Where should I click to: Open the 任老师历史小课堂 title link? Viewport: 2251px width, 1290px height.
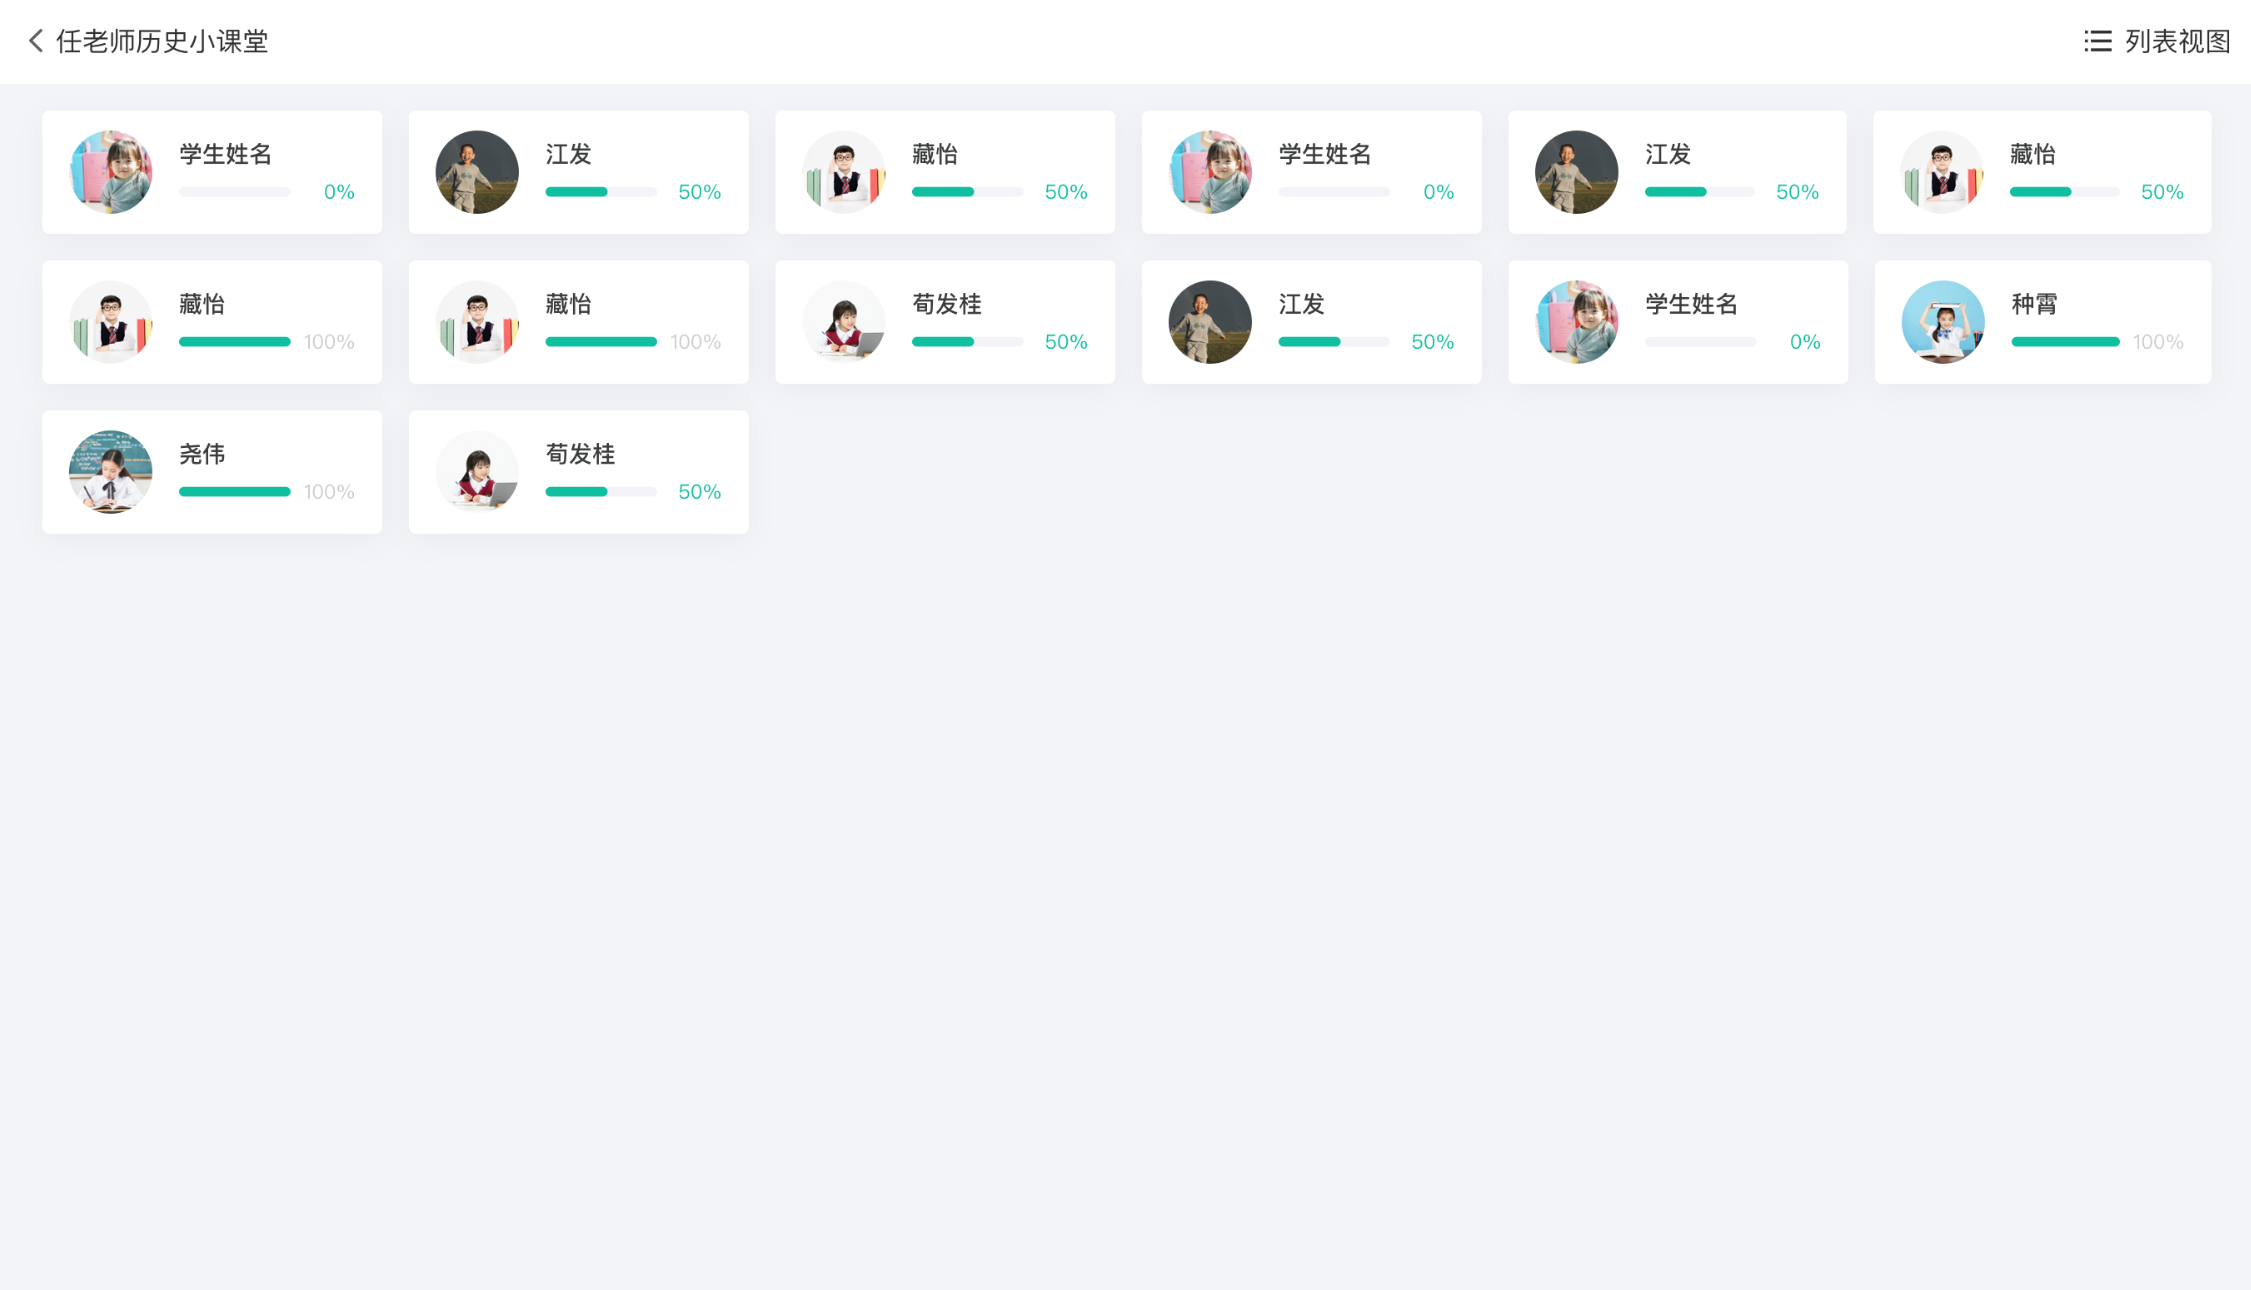[x=162, y=41]
